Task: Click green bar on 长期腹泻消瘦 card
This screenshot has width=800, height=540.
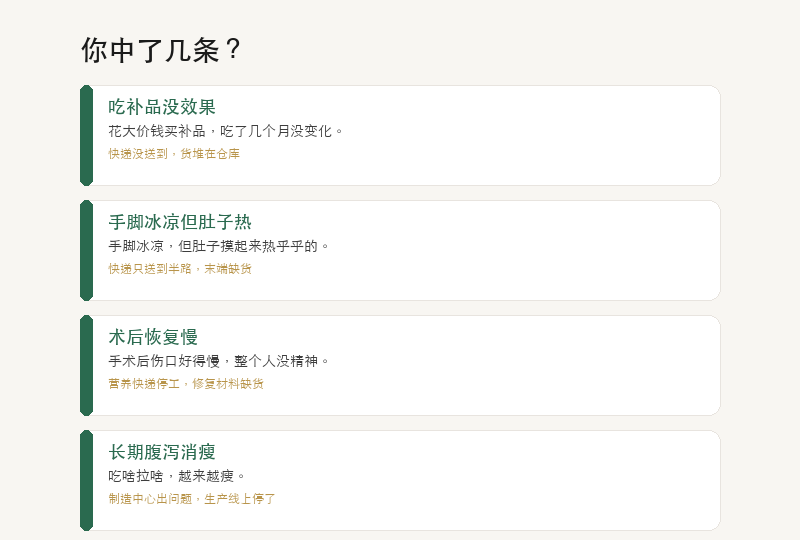Action: (x=86, y=480)
